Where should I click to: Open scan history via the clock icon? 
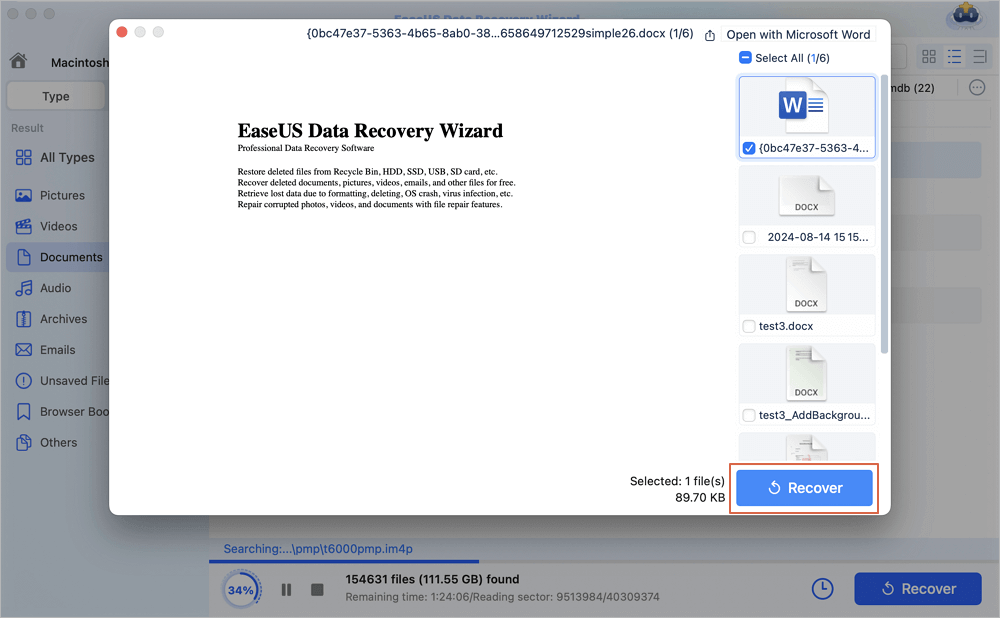[823, 589]
